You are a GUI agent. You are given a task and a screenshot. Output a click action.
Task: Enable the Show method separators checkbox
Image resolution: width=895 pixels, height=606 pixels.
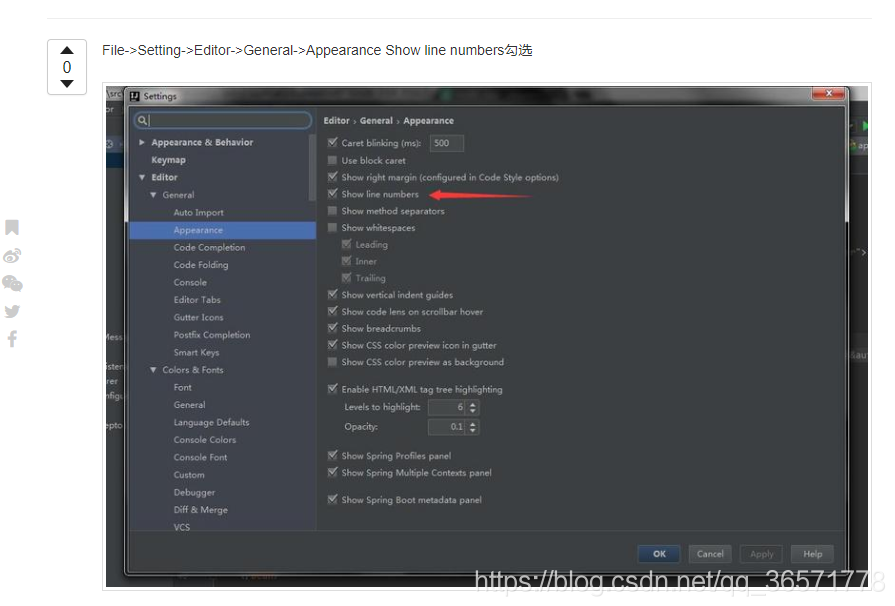coord(333,211)
